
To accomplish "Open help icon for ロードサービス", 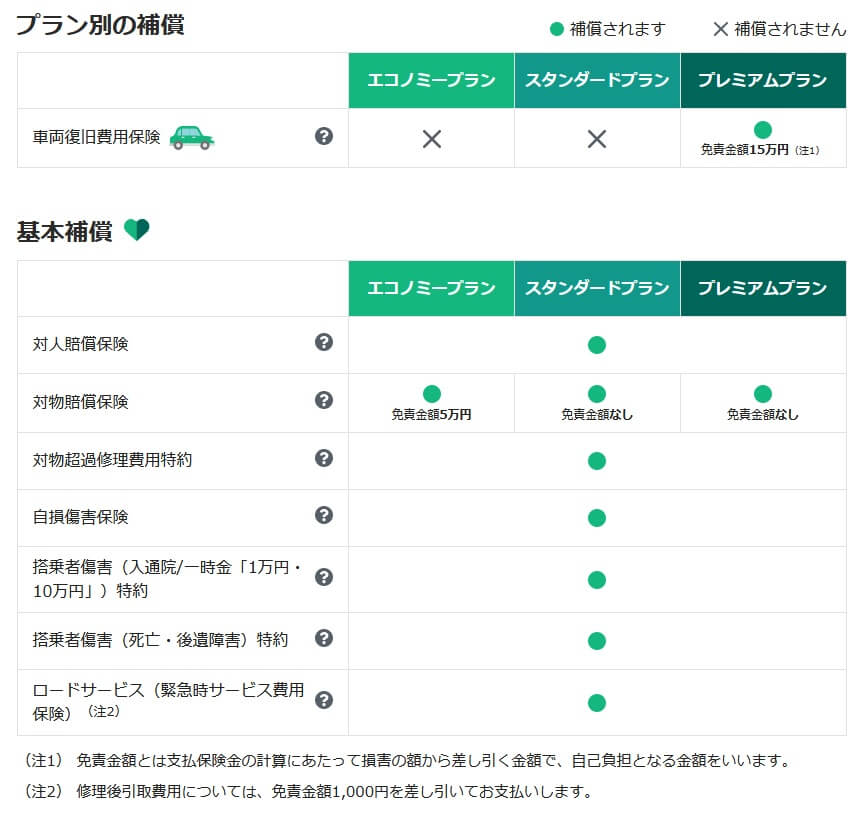I will [323, 700].
